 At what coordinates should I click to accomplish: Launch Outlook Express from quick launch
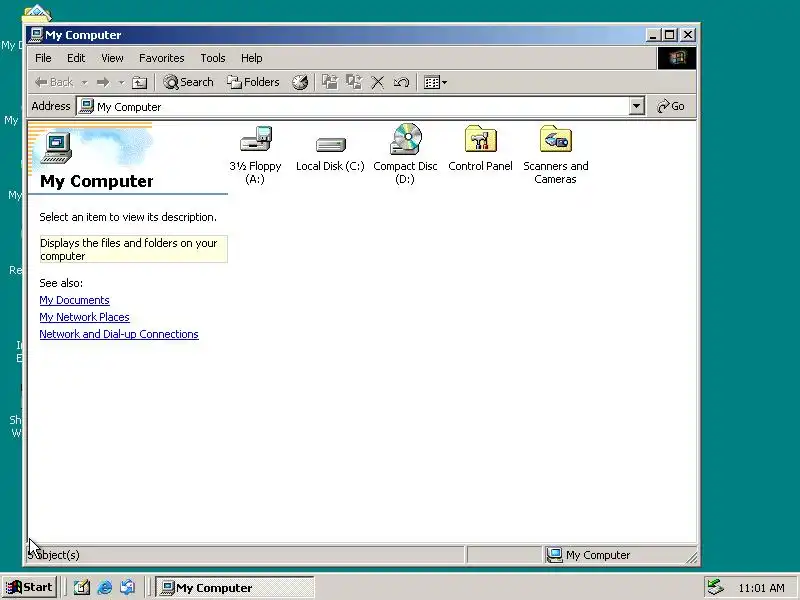click(128, 588)
